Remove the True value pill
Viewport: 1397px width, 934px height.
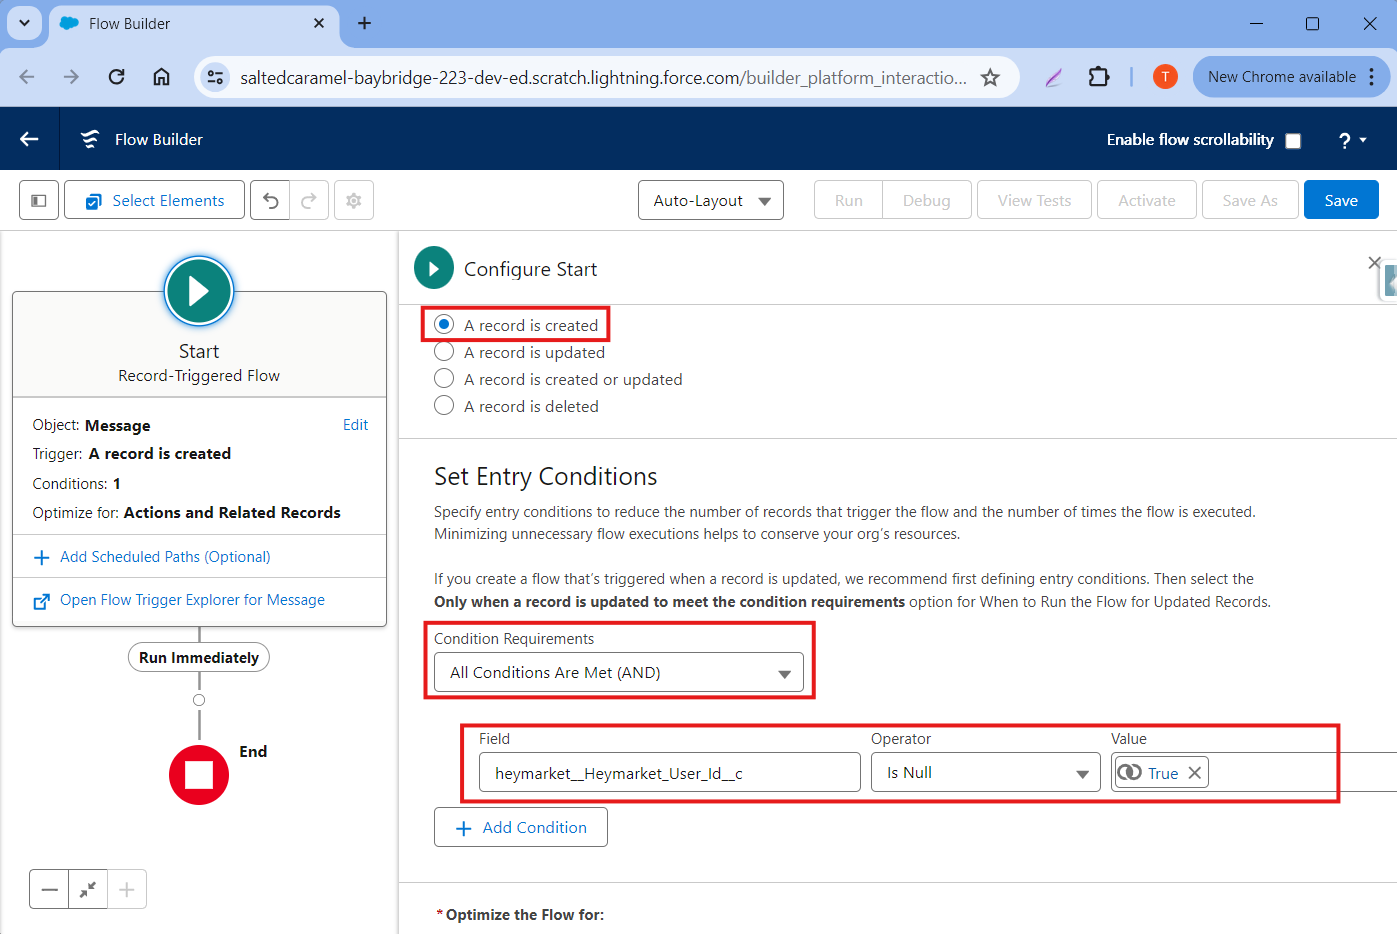coord(1195,773)
